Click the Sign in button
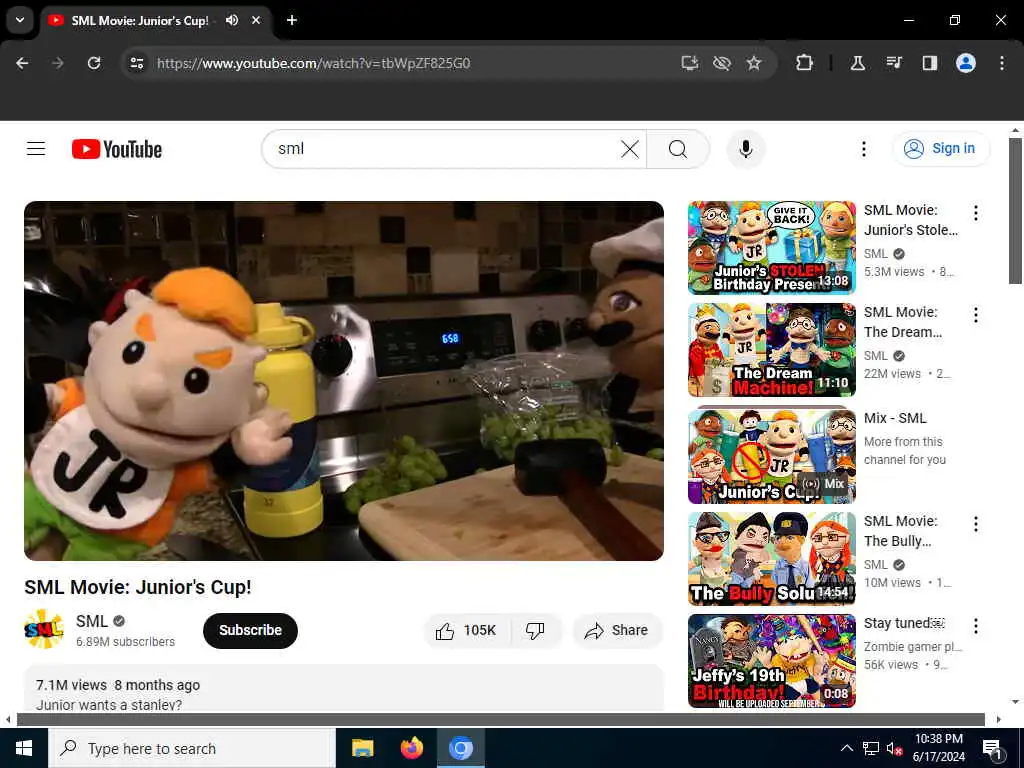 (940, 148)
